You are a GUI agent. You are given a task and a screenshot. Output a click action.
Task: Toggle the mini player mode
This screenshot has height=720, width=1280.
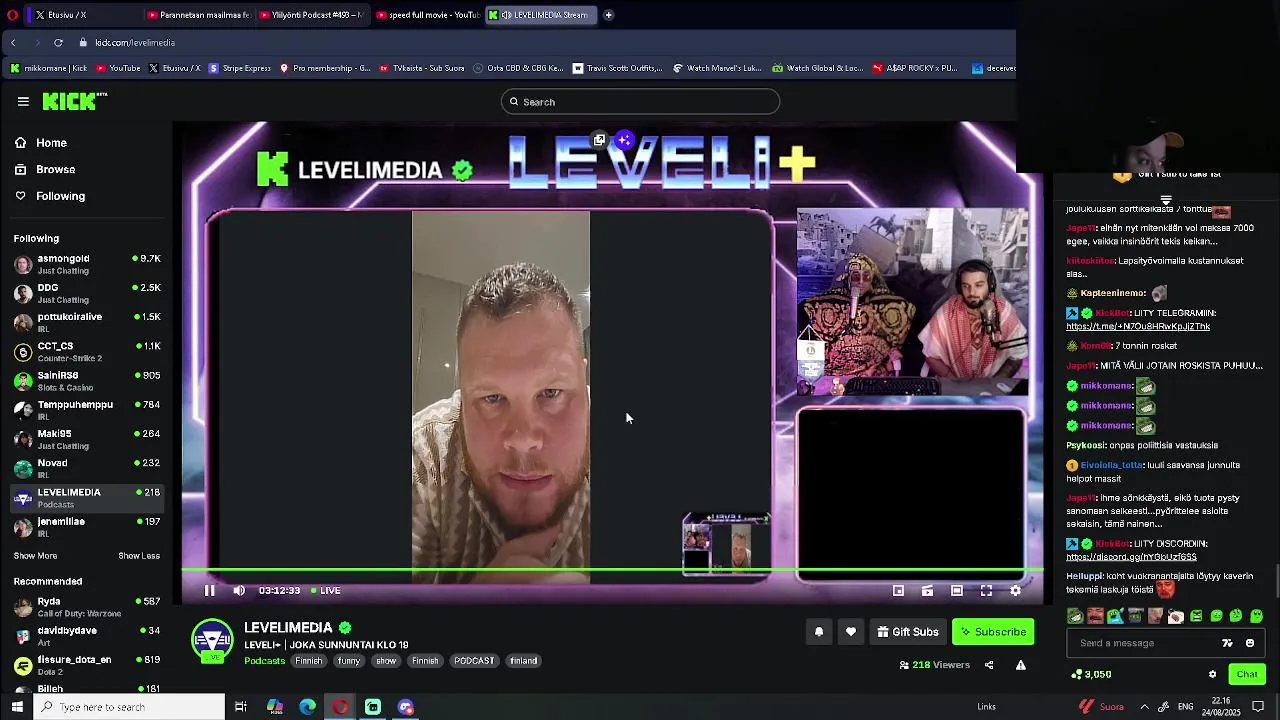click(x=898, y=591)
